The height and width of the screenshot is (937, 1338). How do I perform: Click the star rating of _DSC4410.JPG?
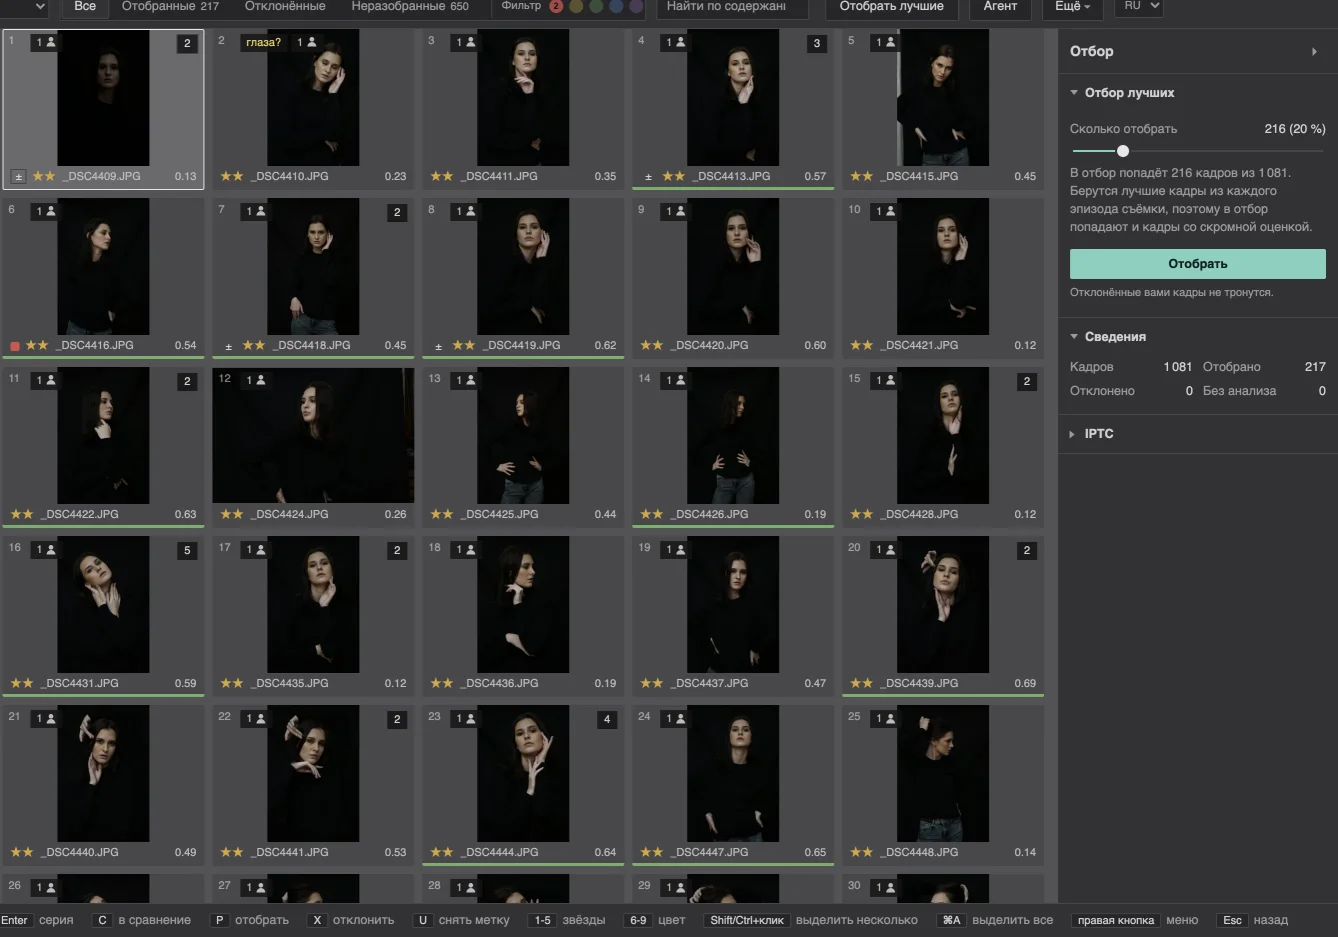(232, 176)
